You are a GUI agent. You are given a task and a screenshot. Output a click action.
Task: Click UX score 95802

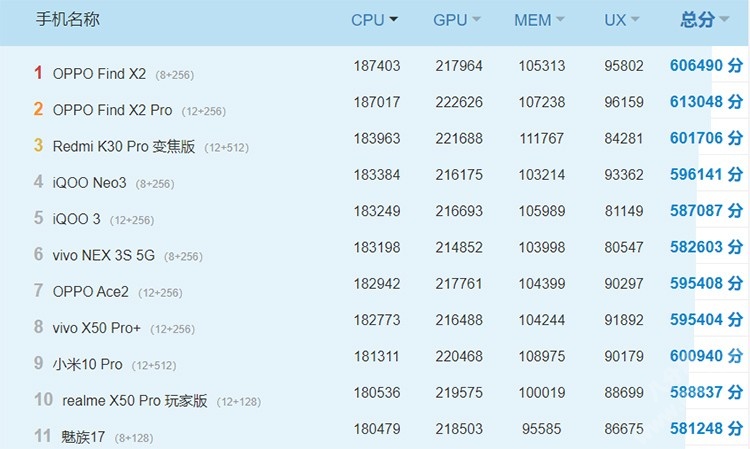click(624, 66)
